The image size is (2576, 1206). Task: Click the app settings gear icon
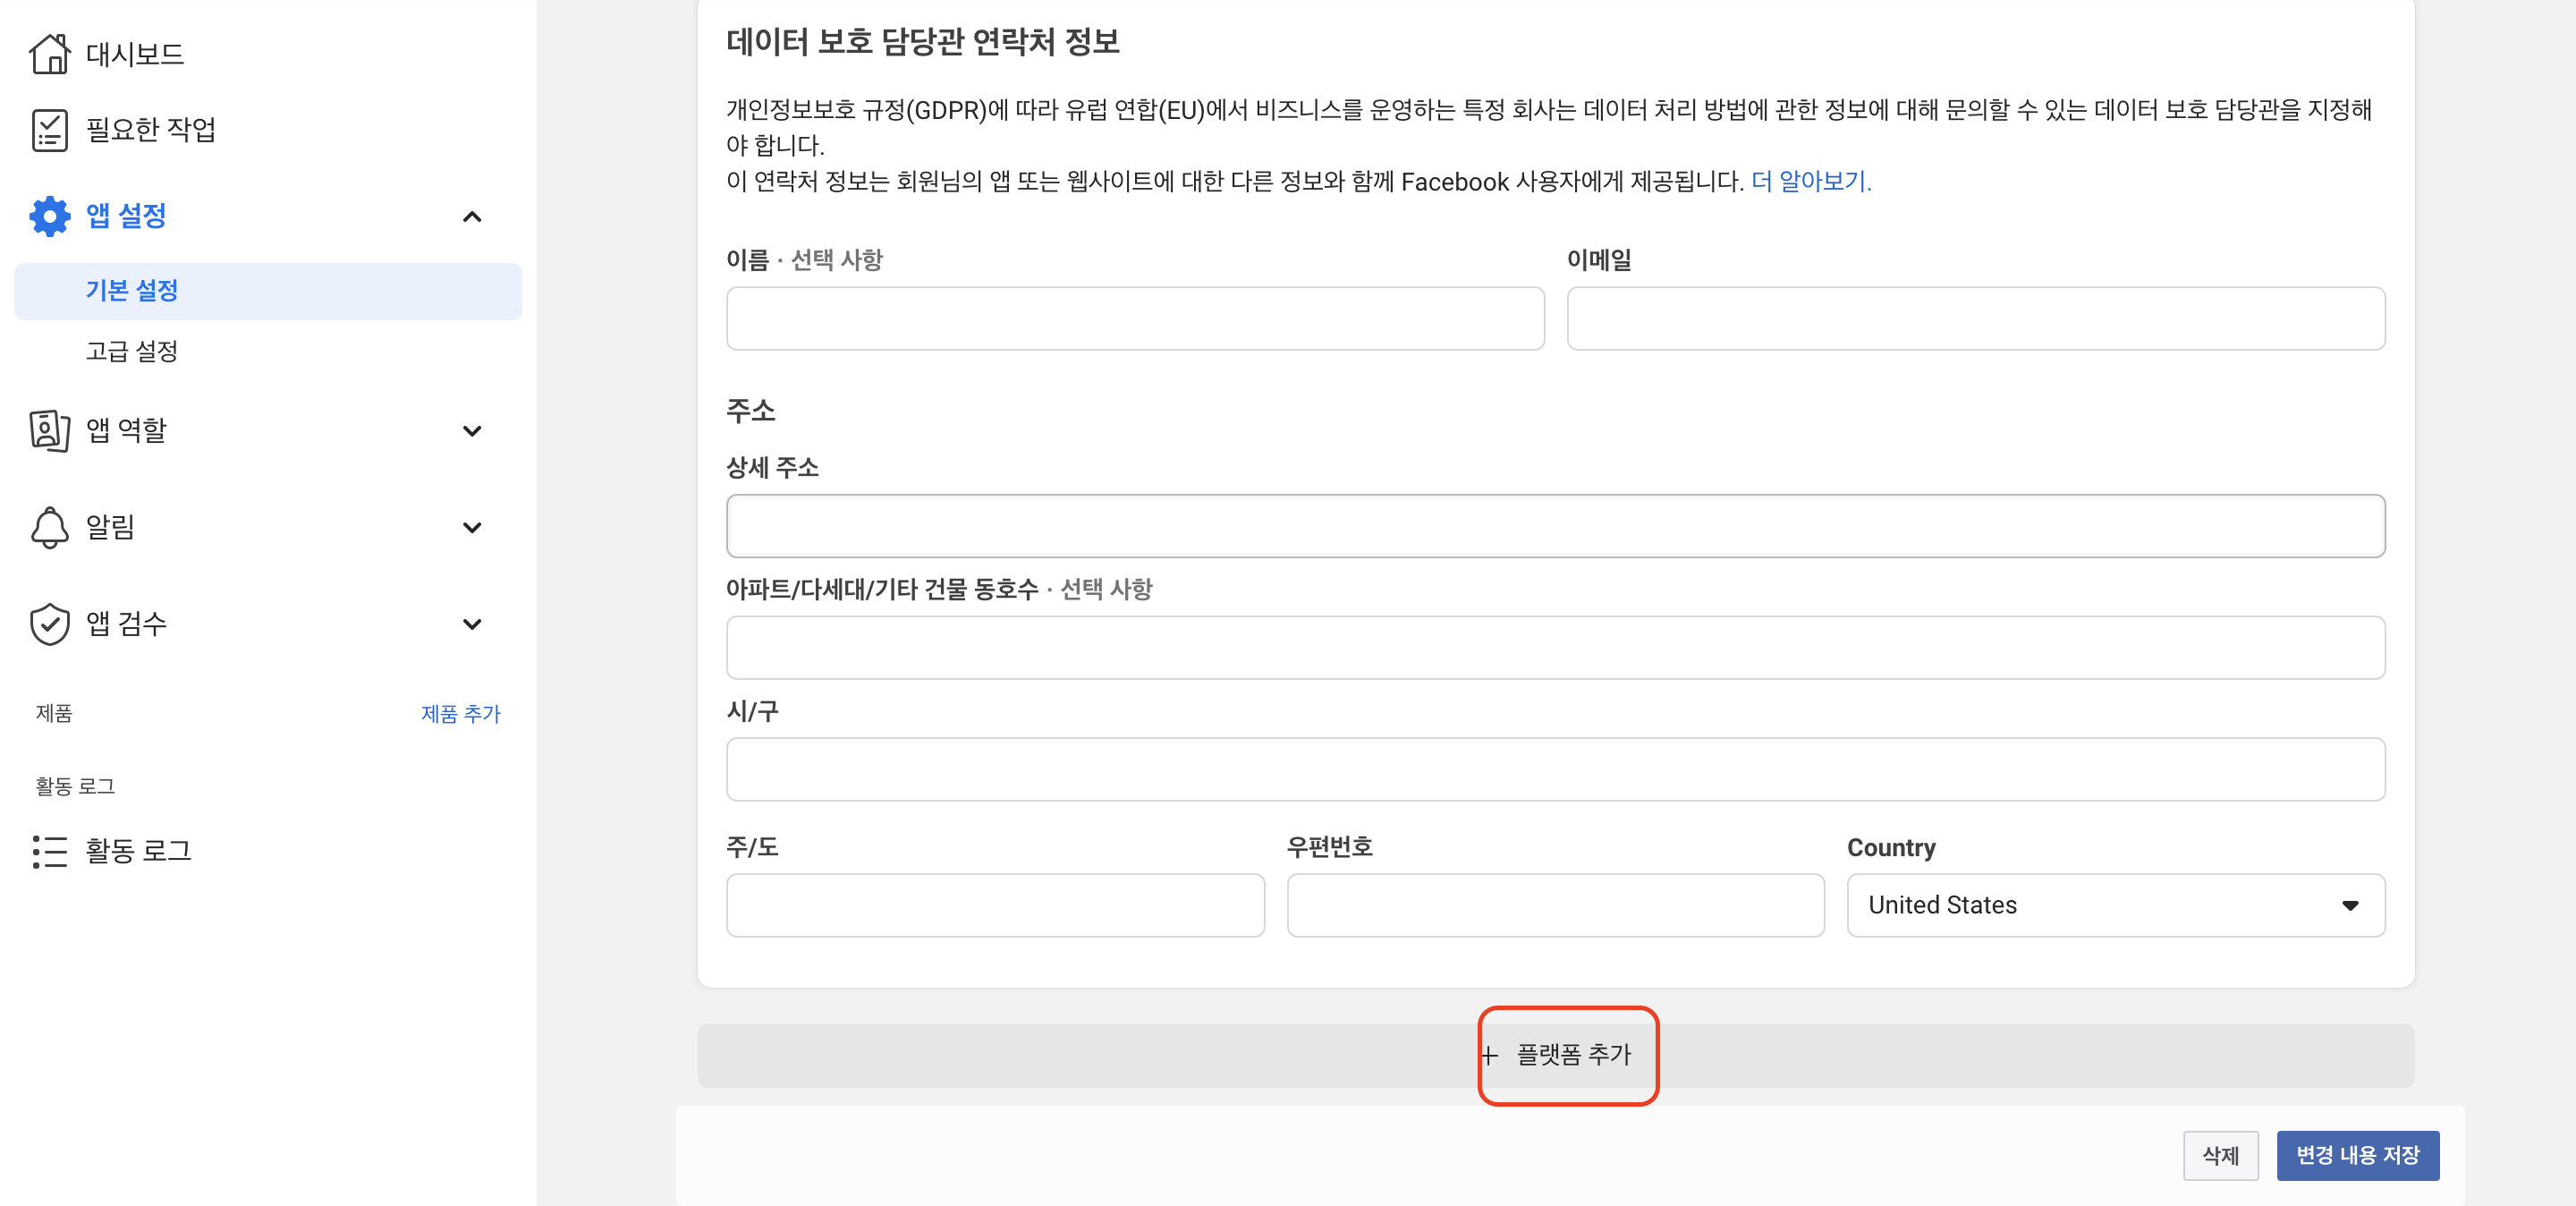pos(49,216)
